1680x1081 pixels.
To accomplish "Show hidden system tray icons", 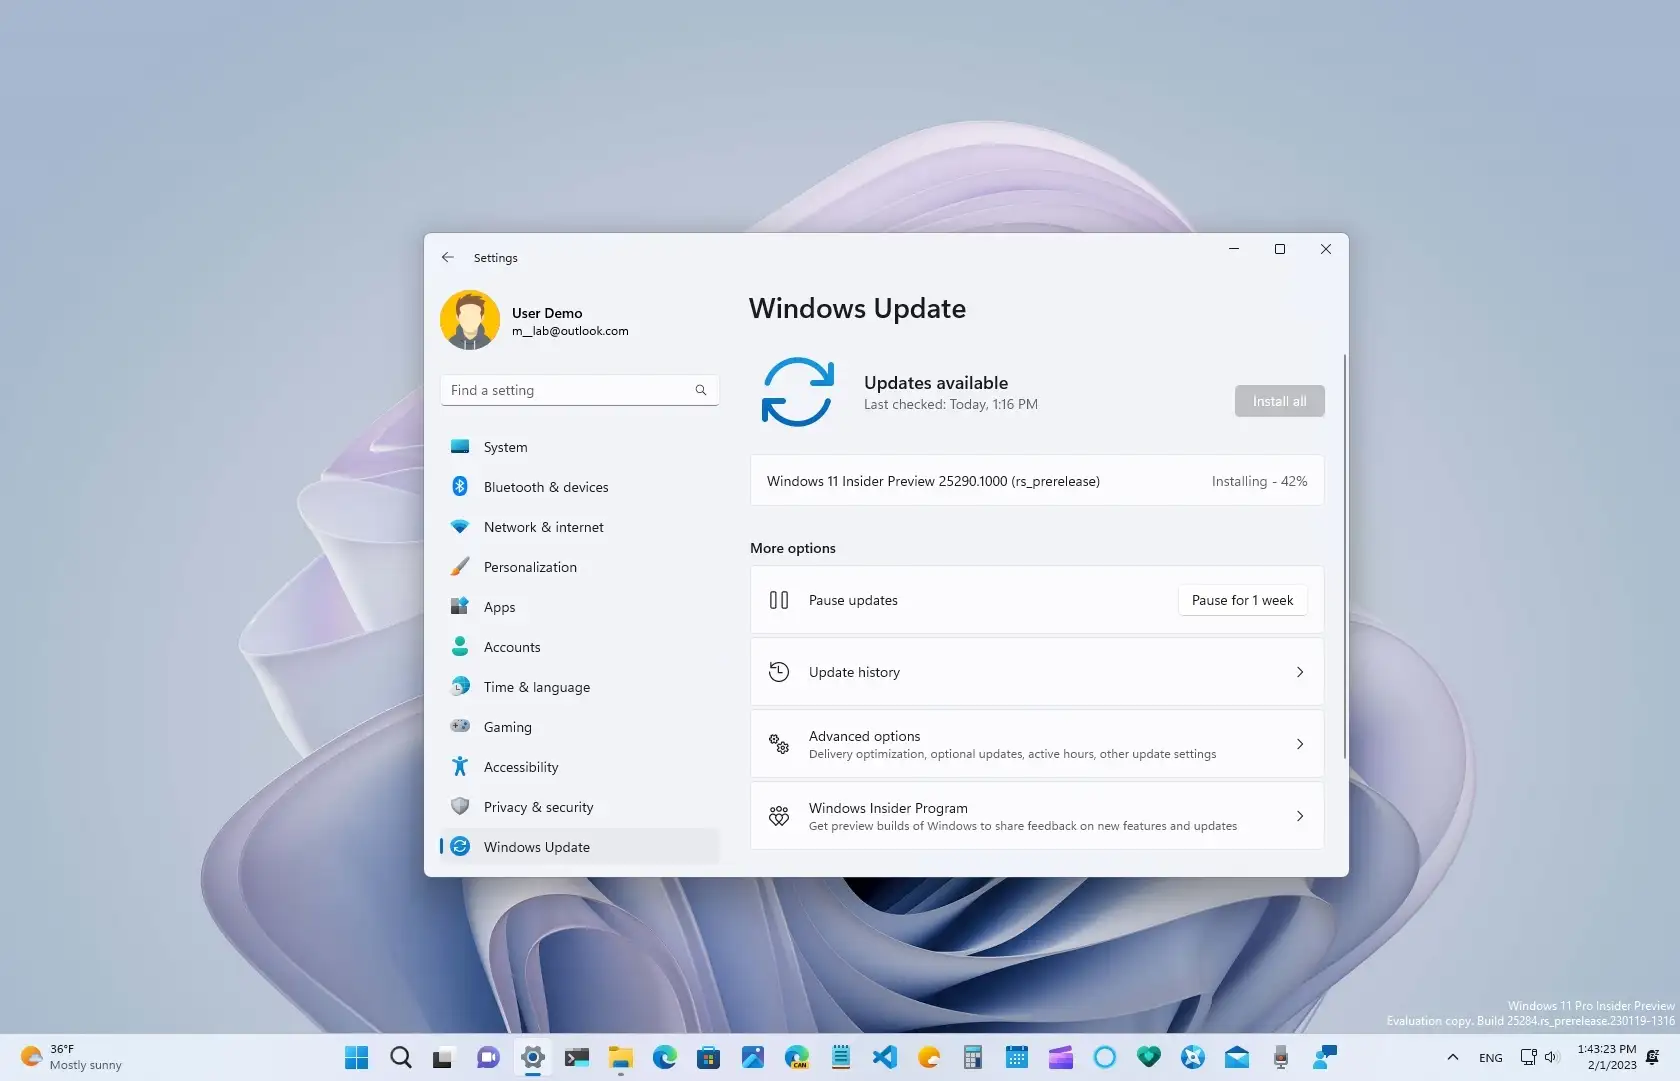I will [x=1453, y=1057].
